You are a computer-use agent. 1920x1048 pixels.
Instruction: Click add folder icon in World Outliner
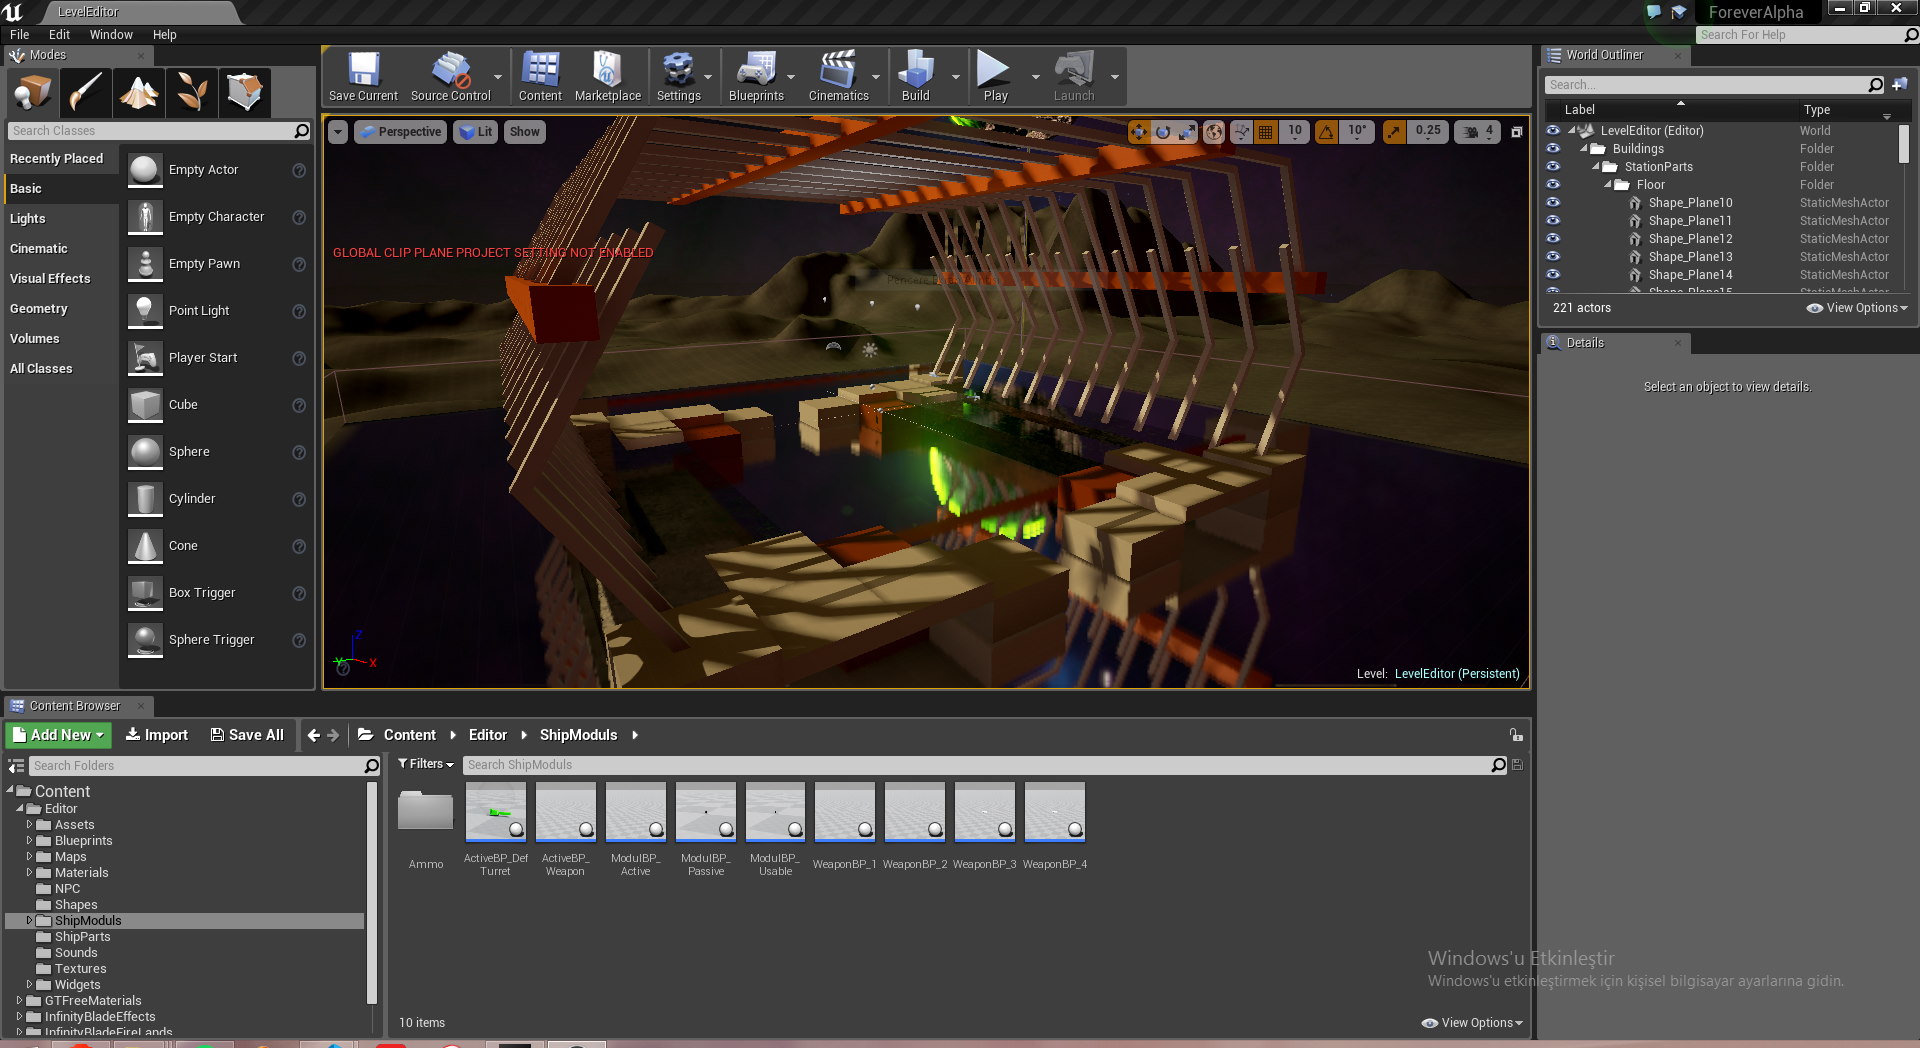1900,85
